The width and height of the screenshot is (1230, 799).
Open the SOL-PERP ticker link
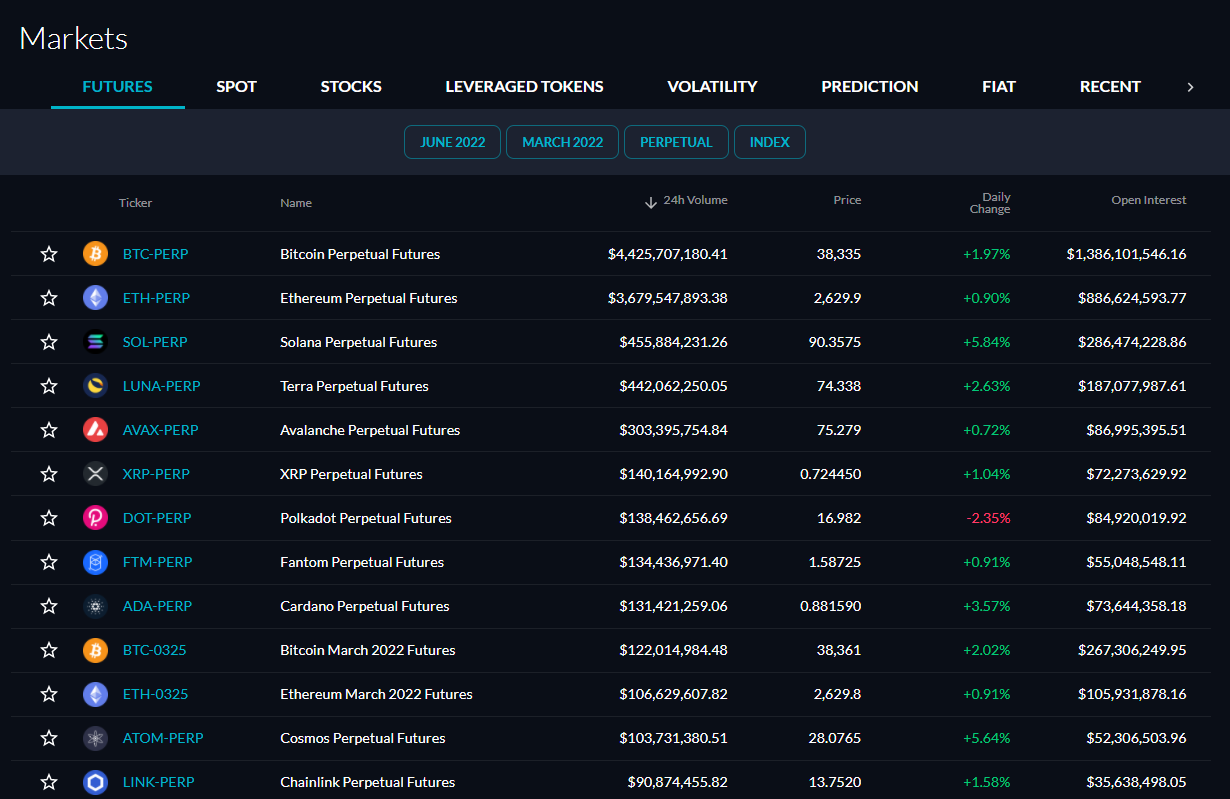pyautogui.click(x=155, y=342)
